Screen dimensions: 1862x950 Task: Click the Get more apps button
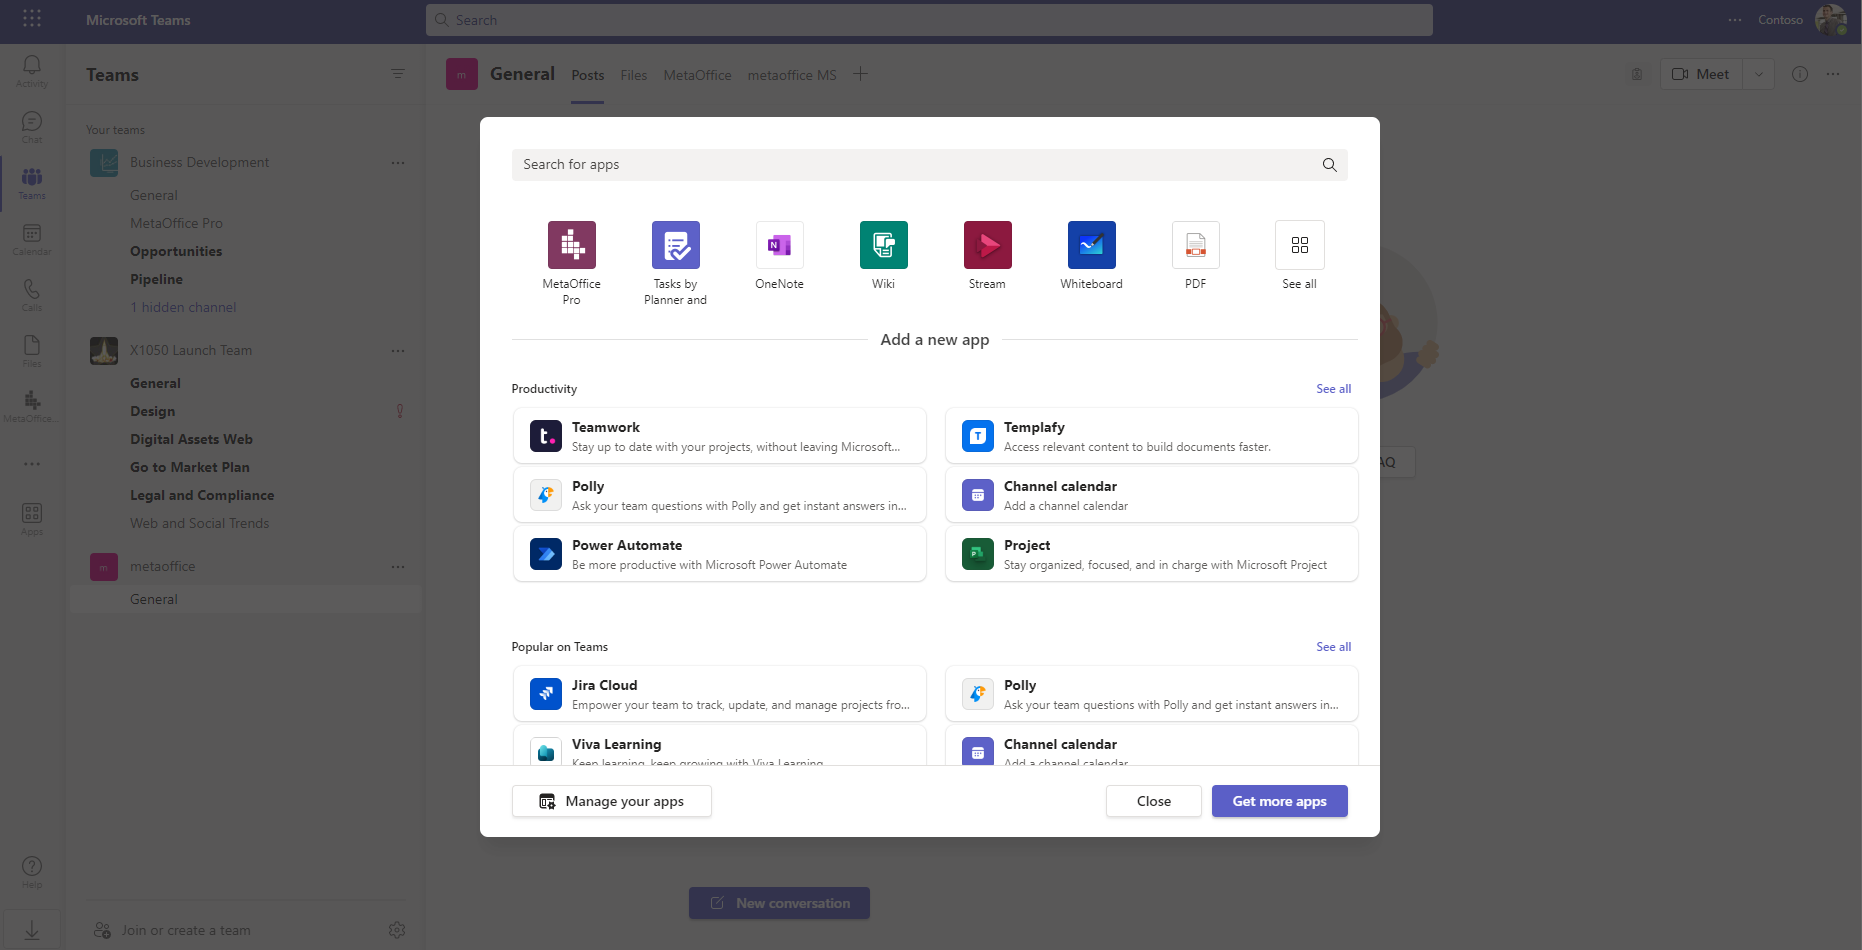(1280, 801)
